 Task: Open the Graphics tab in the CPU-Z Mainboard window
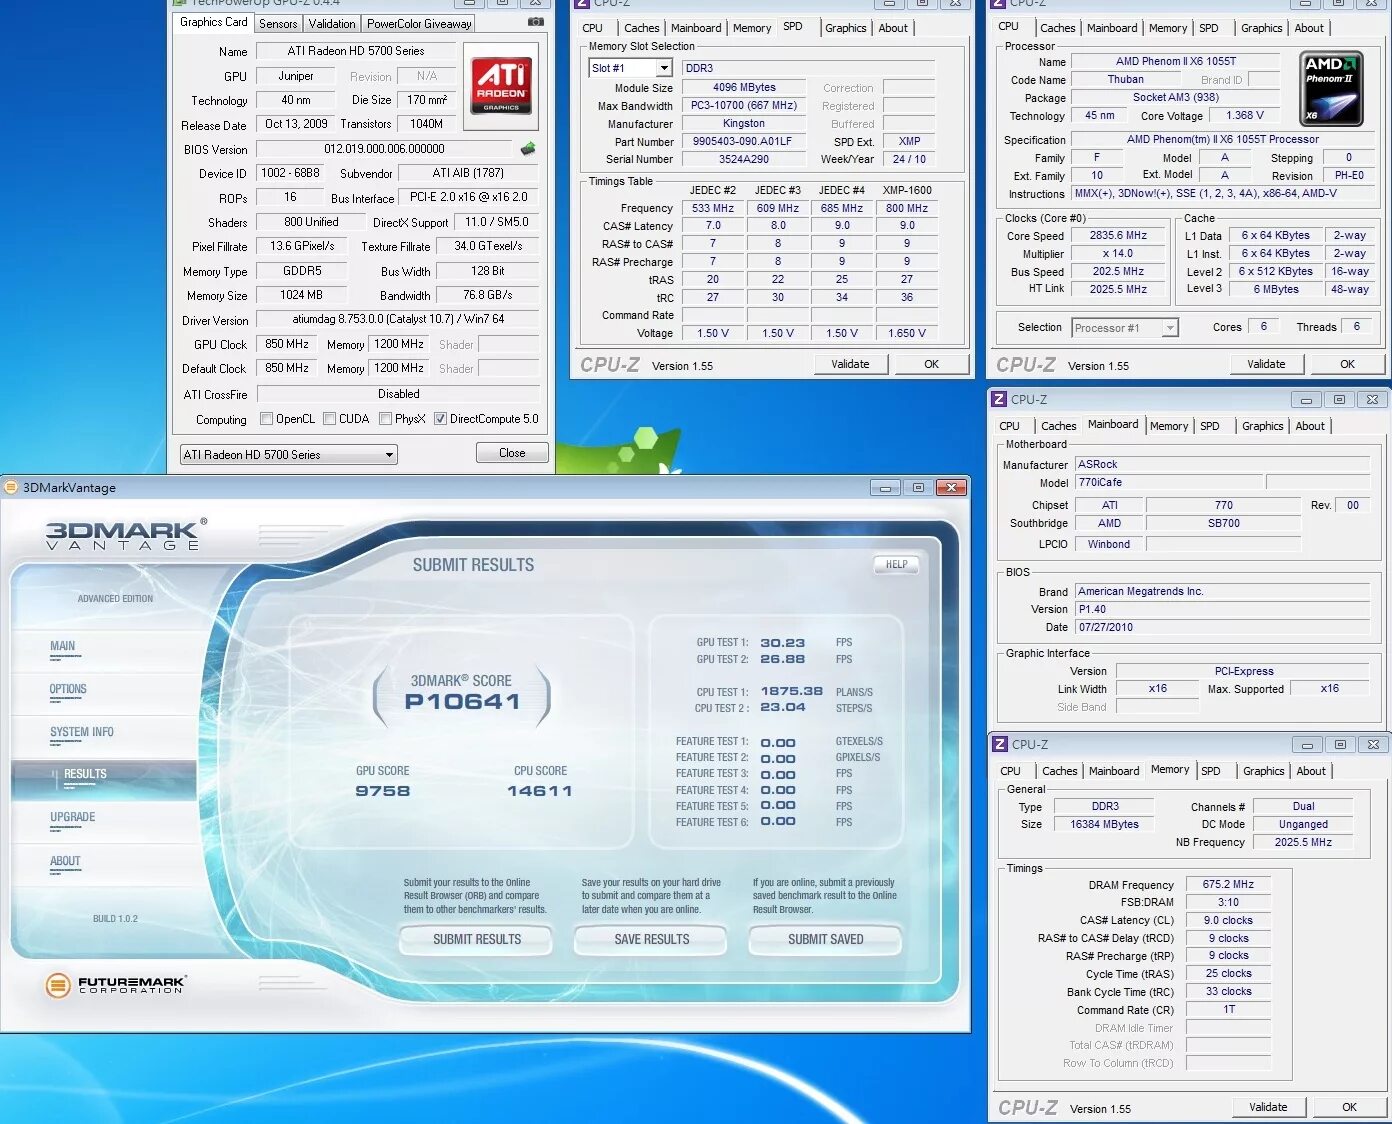[1262, 426]
